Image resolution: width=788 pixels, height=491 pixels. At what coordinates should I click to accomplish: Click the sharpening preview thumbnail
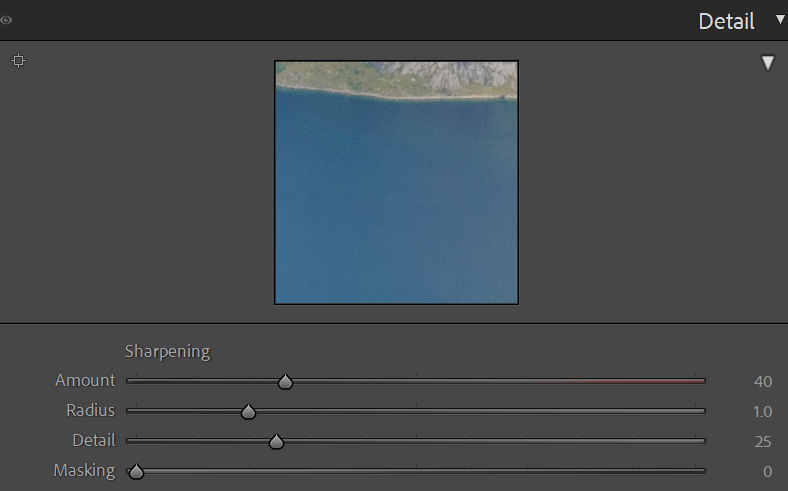pos(397,182)
